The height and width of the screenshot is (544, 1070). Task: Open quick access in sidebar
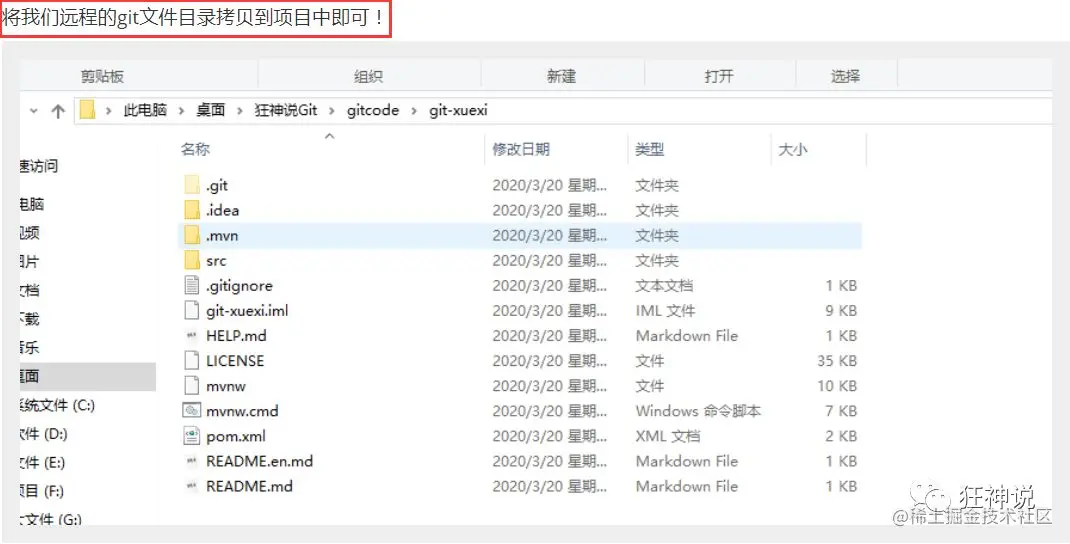point(39,166)
